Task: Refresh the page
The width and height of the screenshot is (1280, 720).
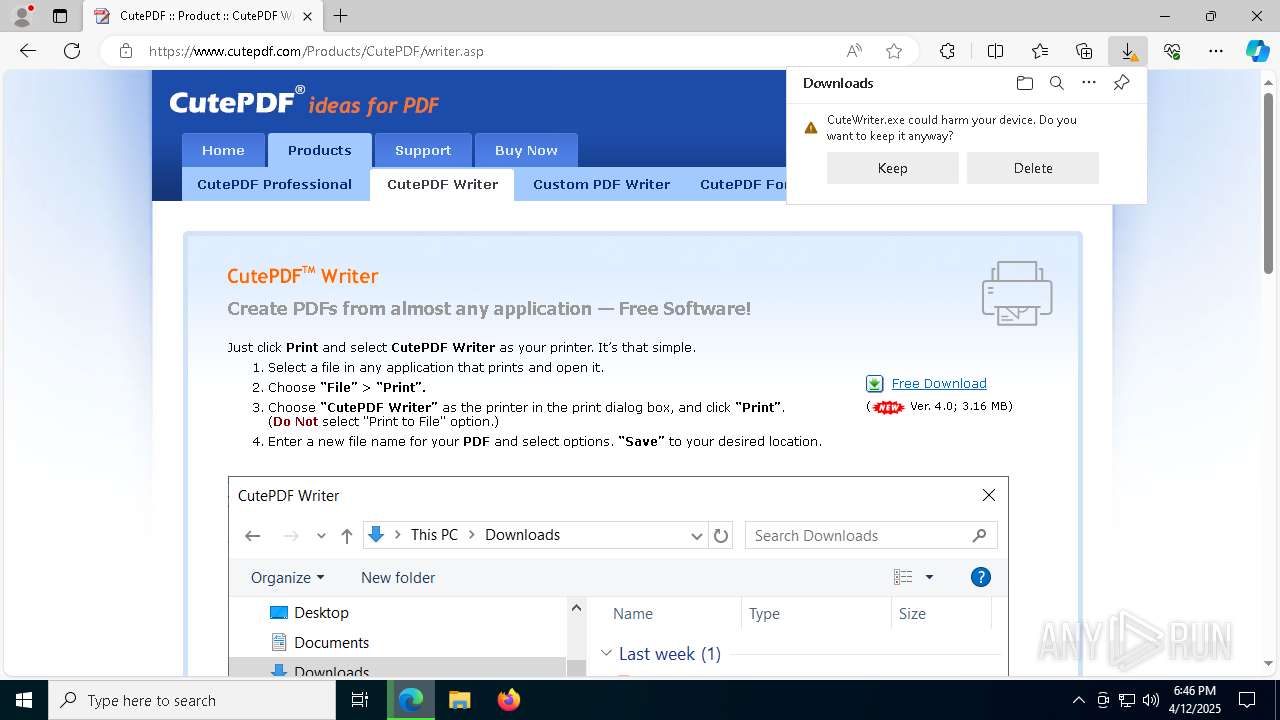Action: click(72, 51)
